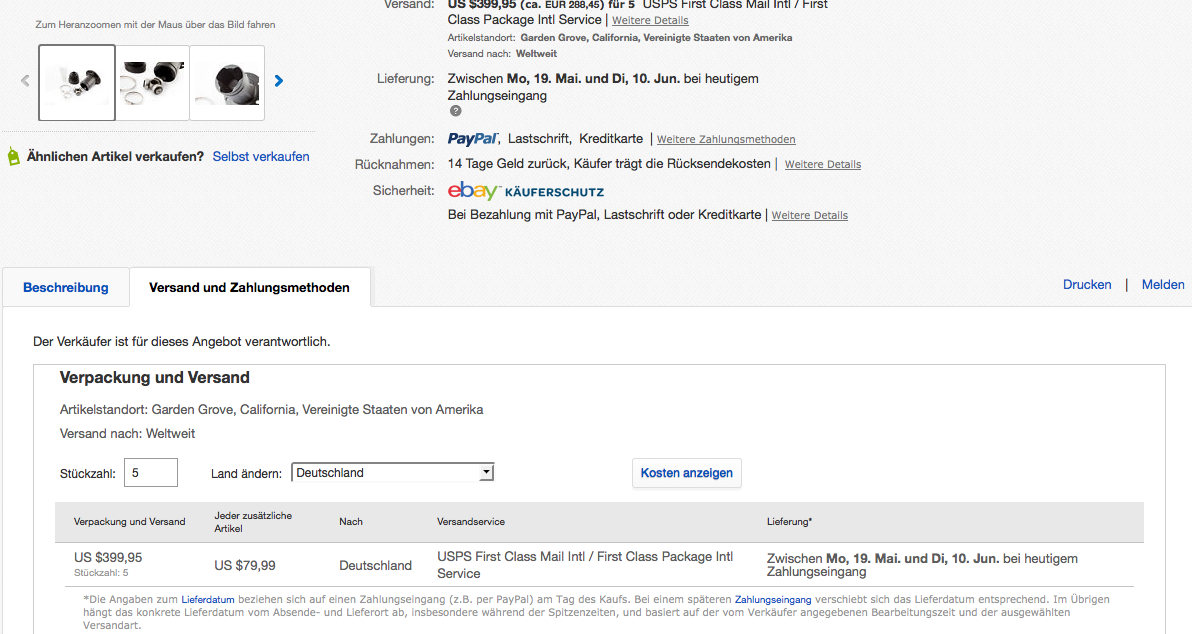The height and width of the screenshot is (634, 1192).
Task: Click the green price tag icon
Action: (13, 157)
